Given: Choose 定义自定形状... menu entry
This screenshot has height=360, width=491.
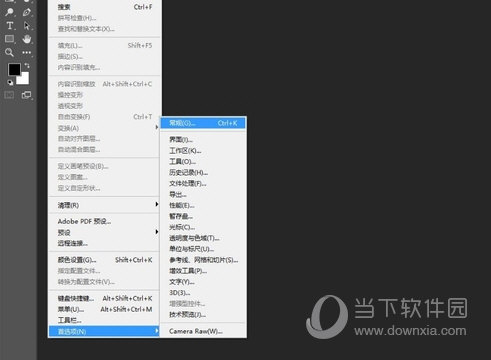Looking at the screenshot, I should (105, 188).
